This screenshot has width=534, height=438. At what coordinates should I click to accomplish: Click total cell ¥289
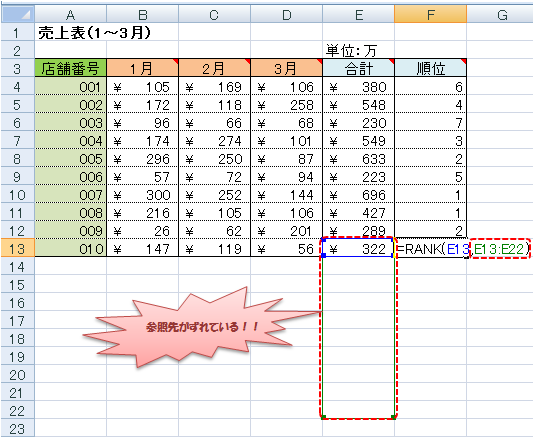(359, 231)
